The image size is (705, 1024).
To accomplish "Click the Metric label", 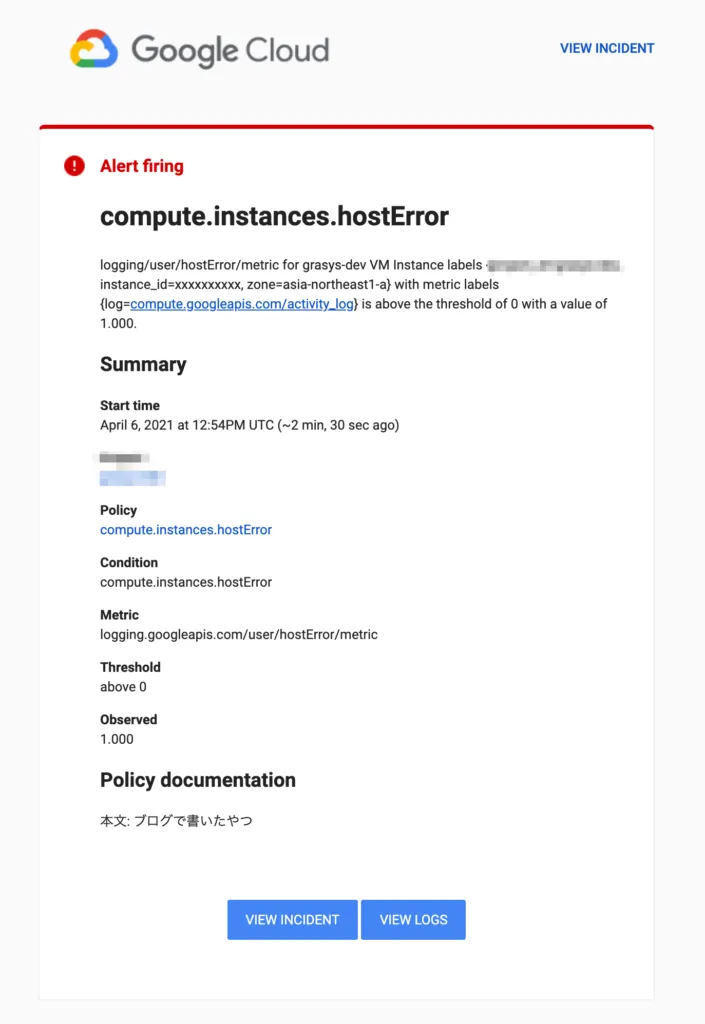I will click(x=119, y=615).
